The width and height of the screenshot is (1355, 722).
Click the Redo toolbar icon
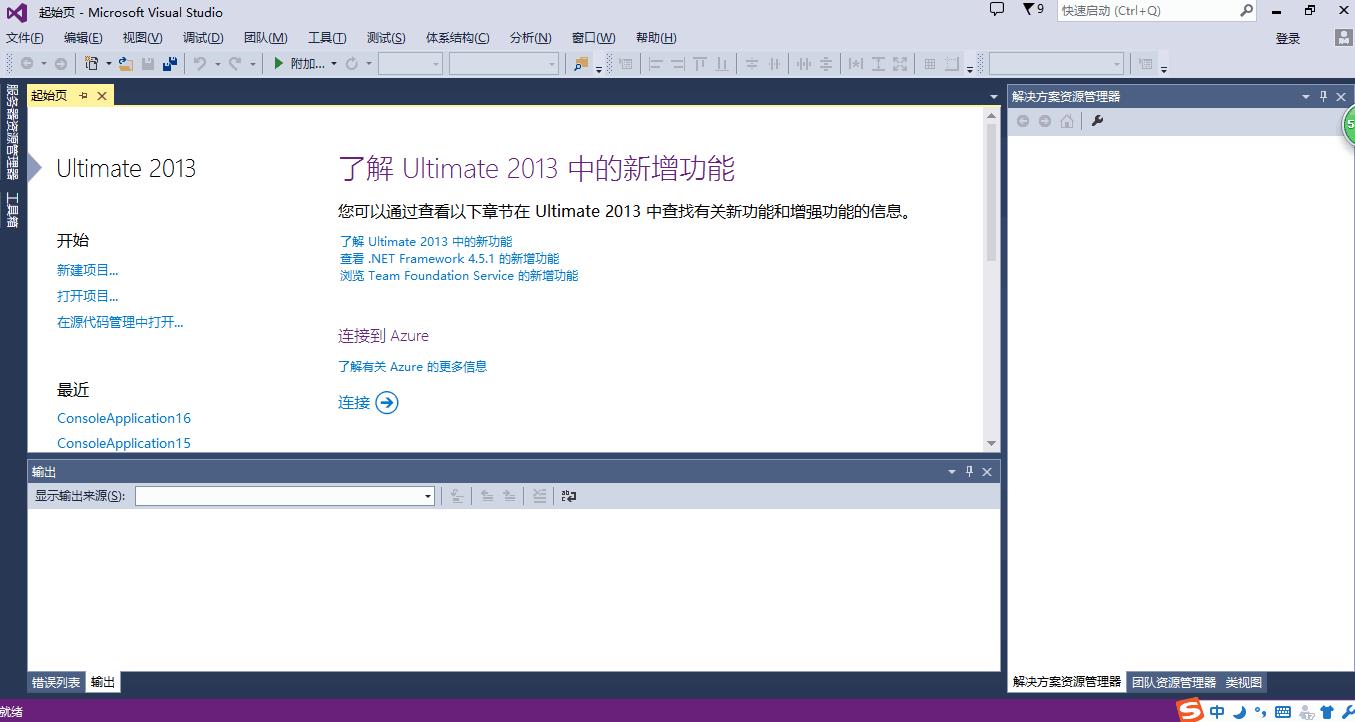pyautogui.click(x=235, y=63)
